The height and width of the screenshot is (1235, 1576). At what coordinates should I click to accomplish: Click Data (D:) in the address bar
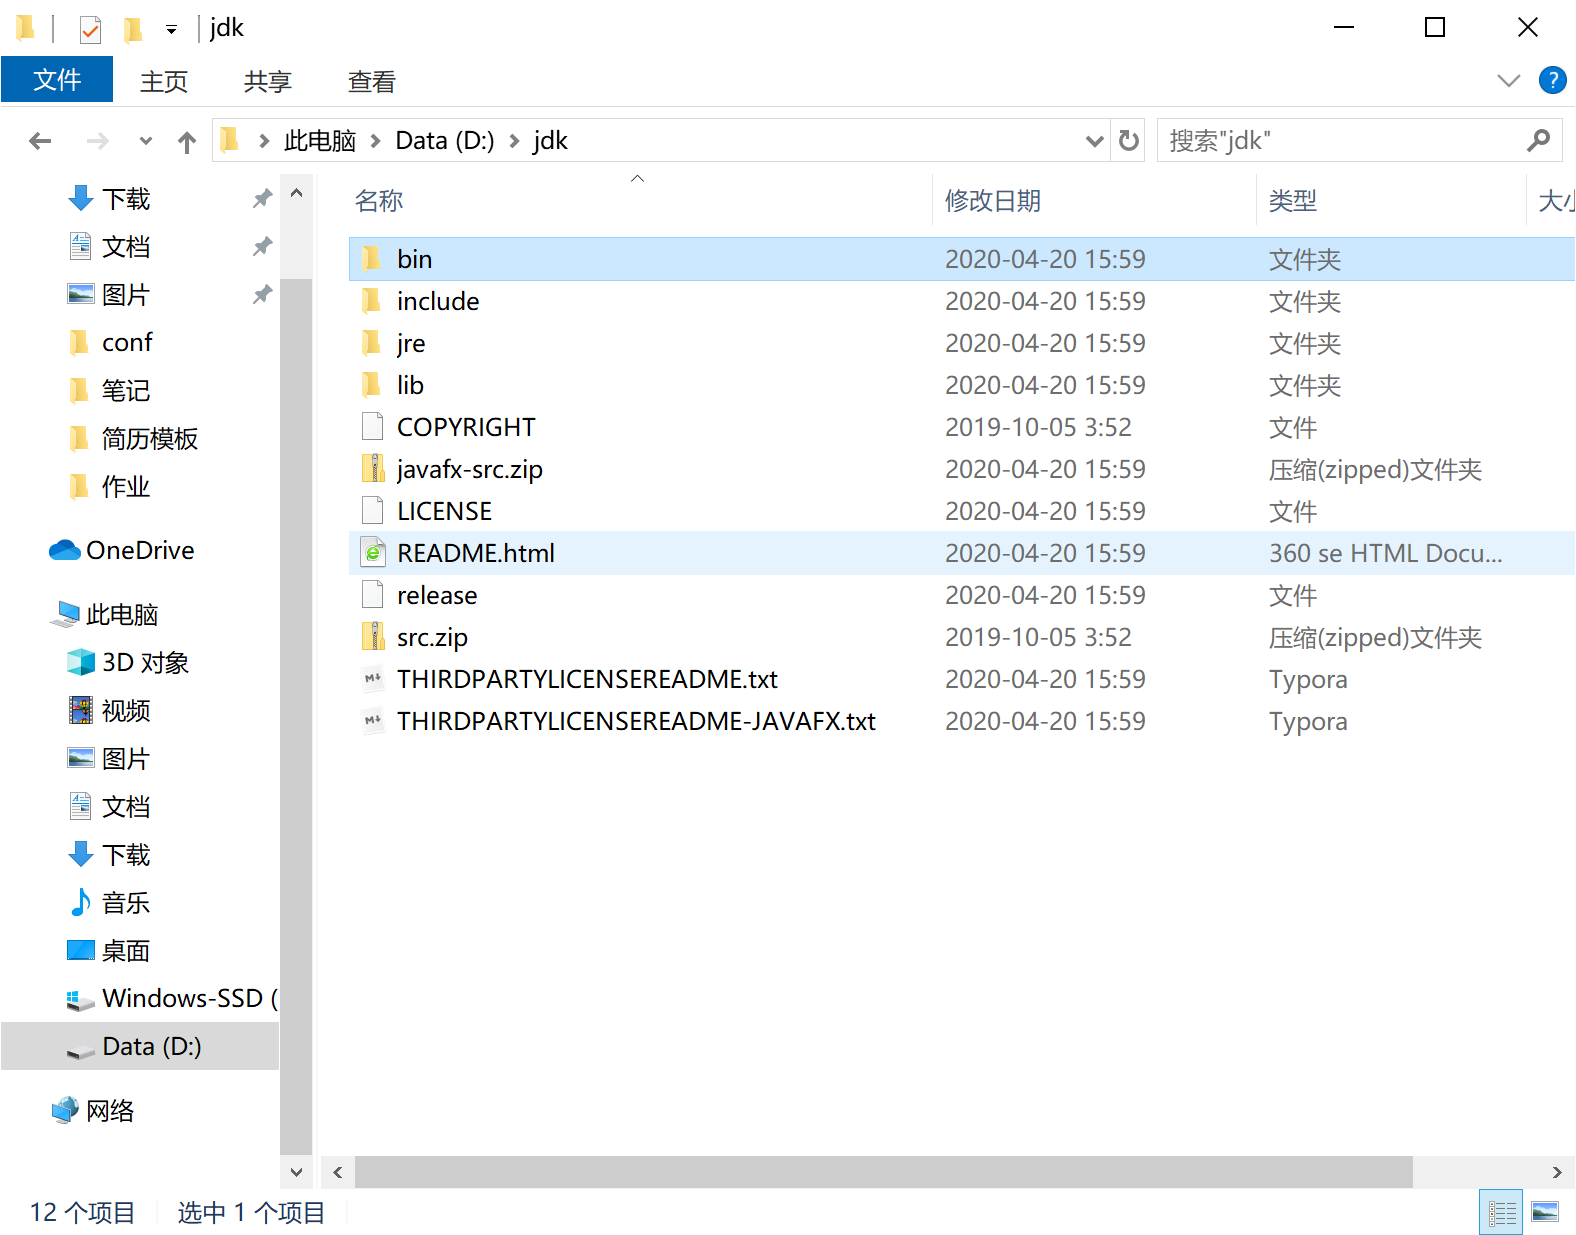click(x=445, y=141)
